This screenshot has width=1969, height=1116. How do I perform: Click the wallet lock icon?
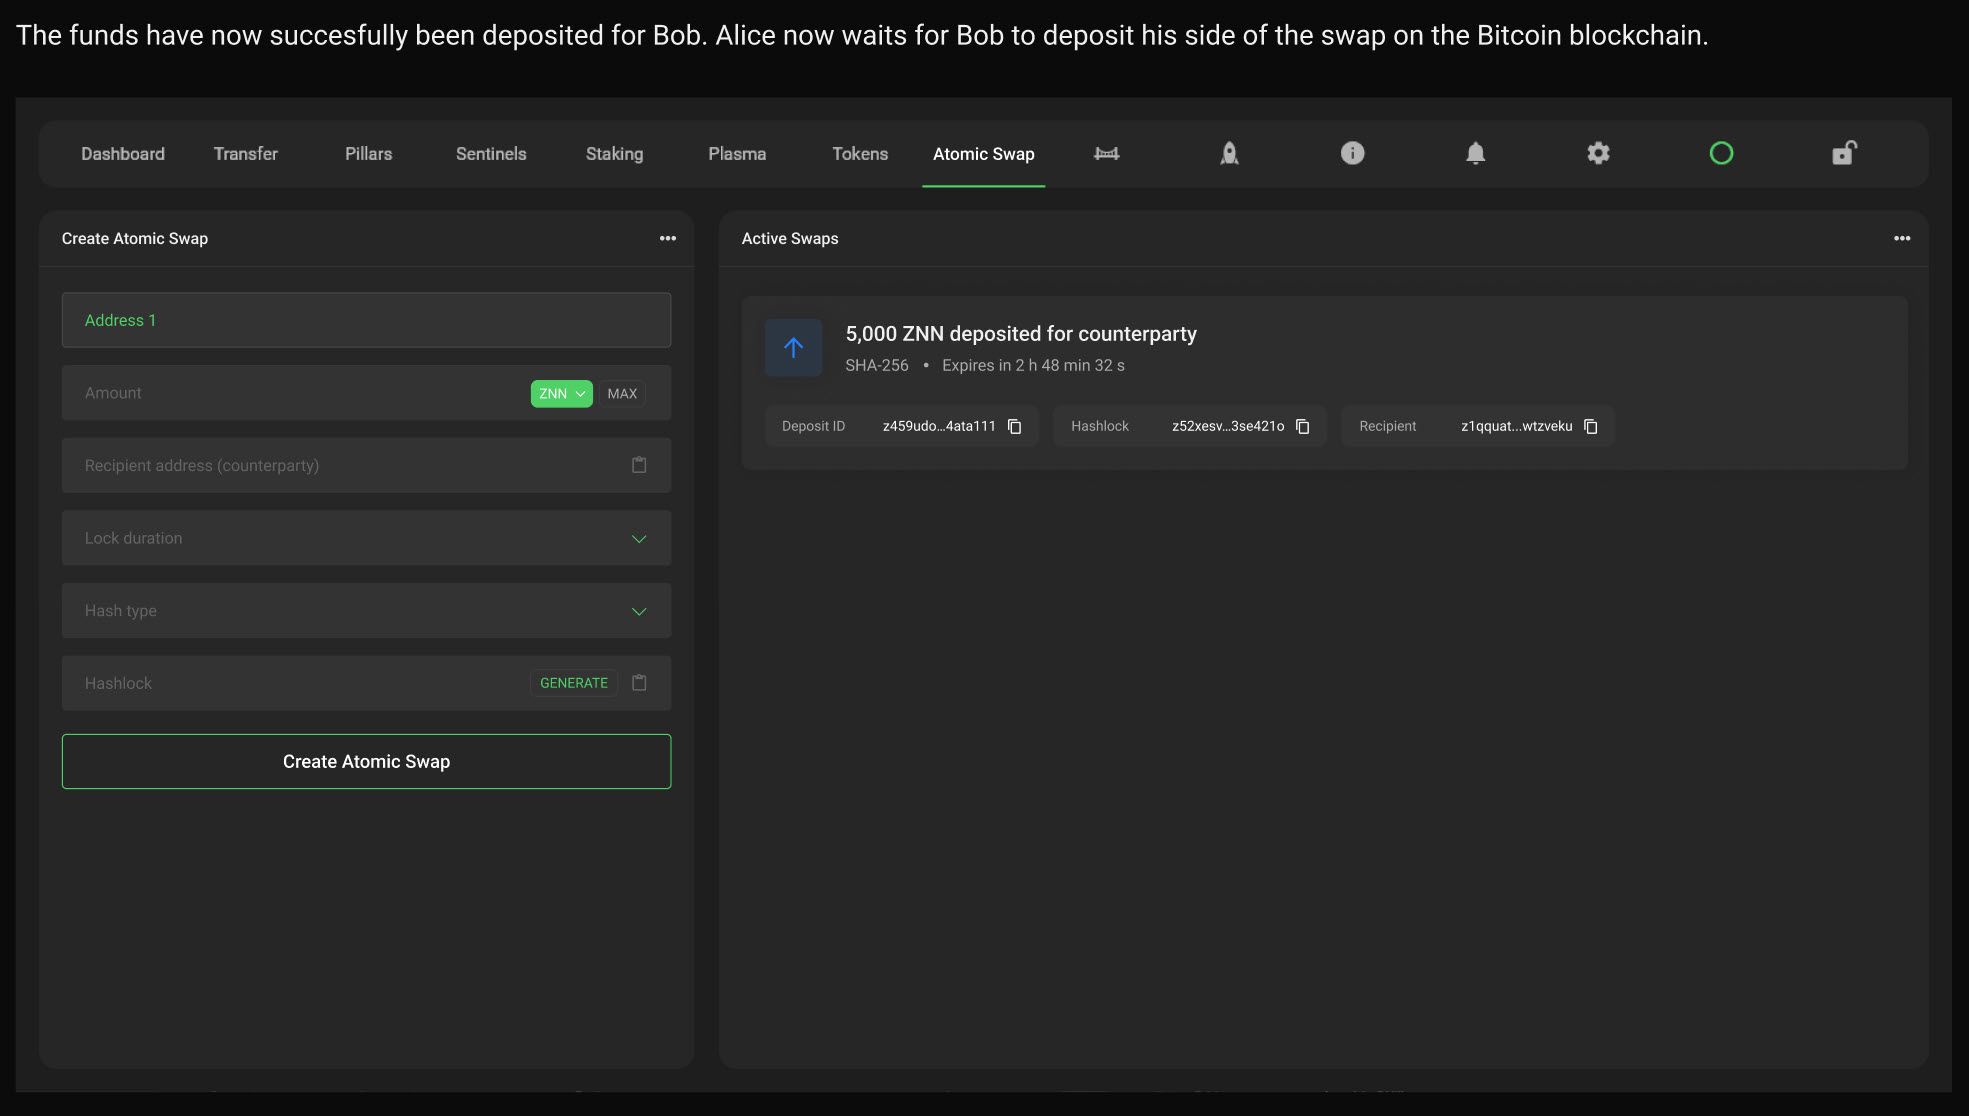click(1844, 153)
